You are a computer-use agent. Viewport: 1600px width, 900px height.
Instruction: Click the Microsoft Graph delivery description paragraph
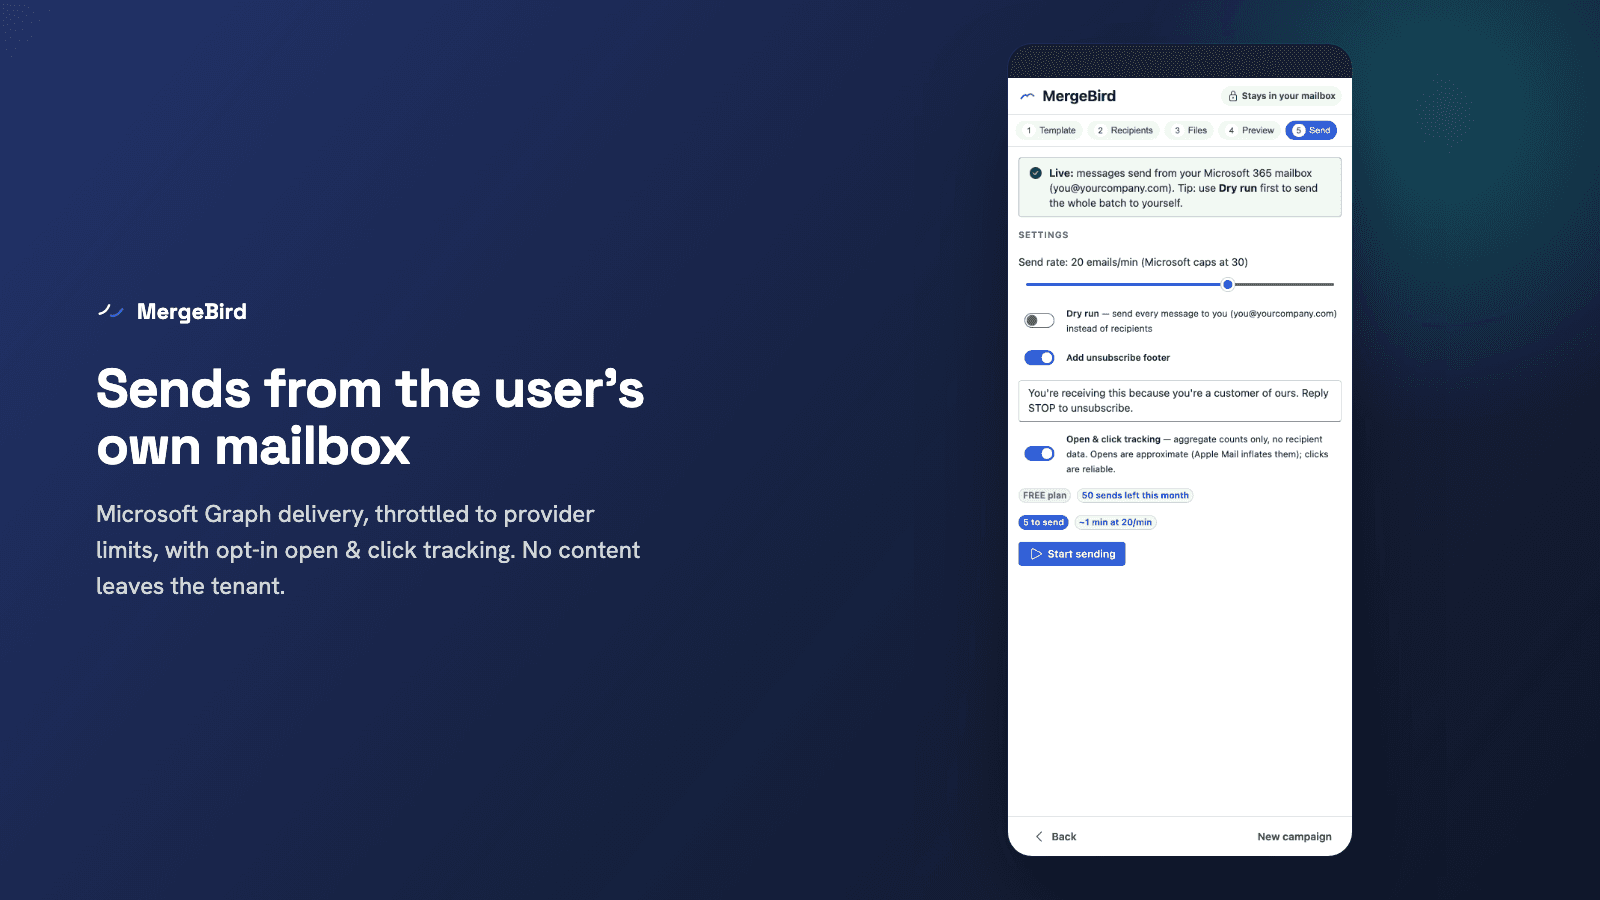[368, 550]
